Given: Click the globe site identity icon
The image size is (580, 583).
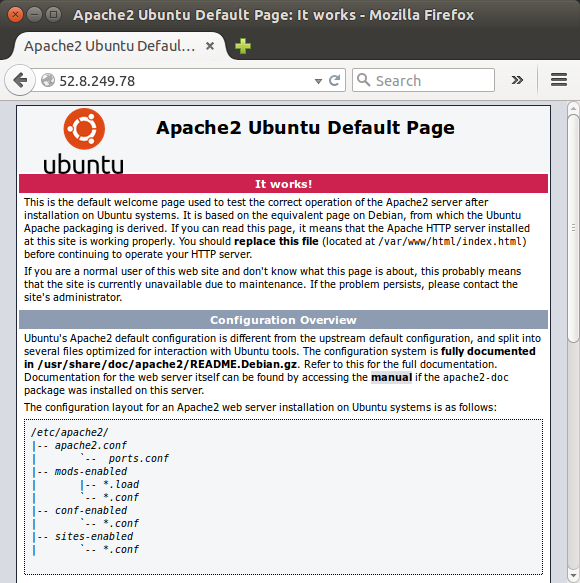Looking at the screenshot, I should (x=48, y=80).
